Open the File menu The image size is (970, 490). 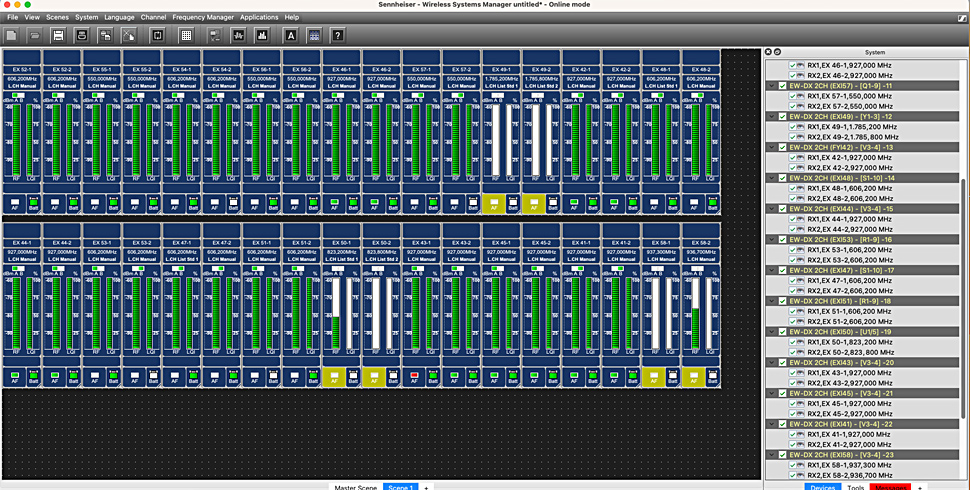tap(12, 17)
